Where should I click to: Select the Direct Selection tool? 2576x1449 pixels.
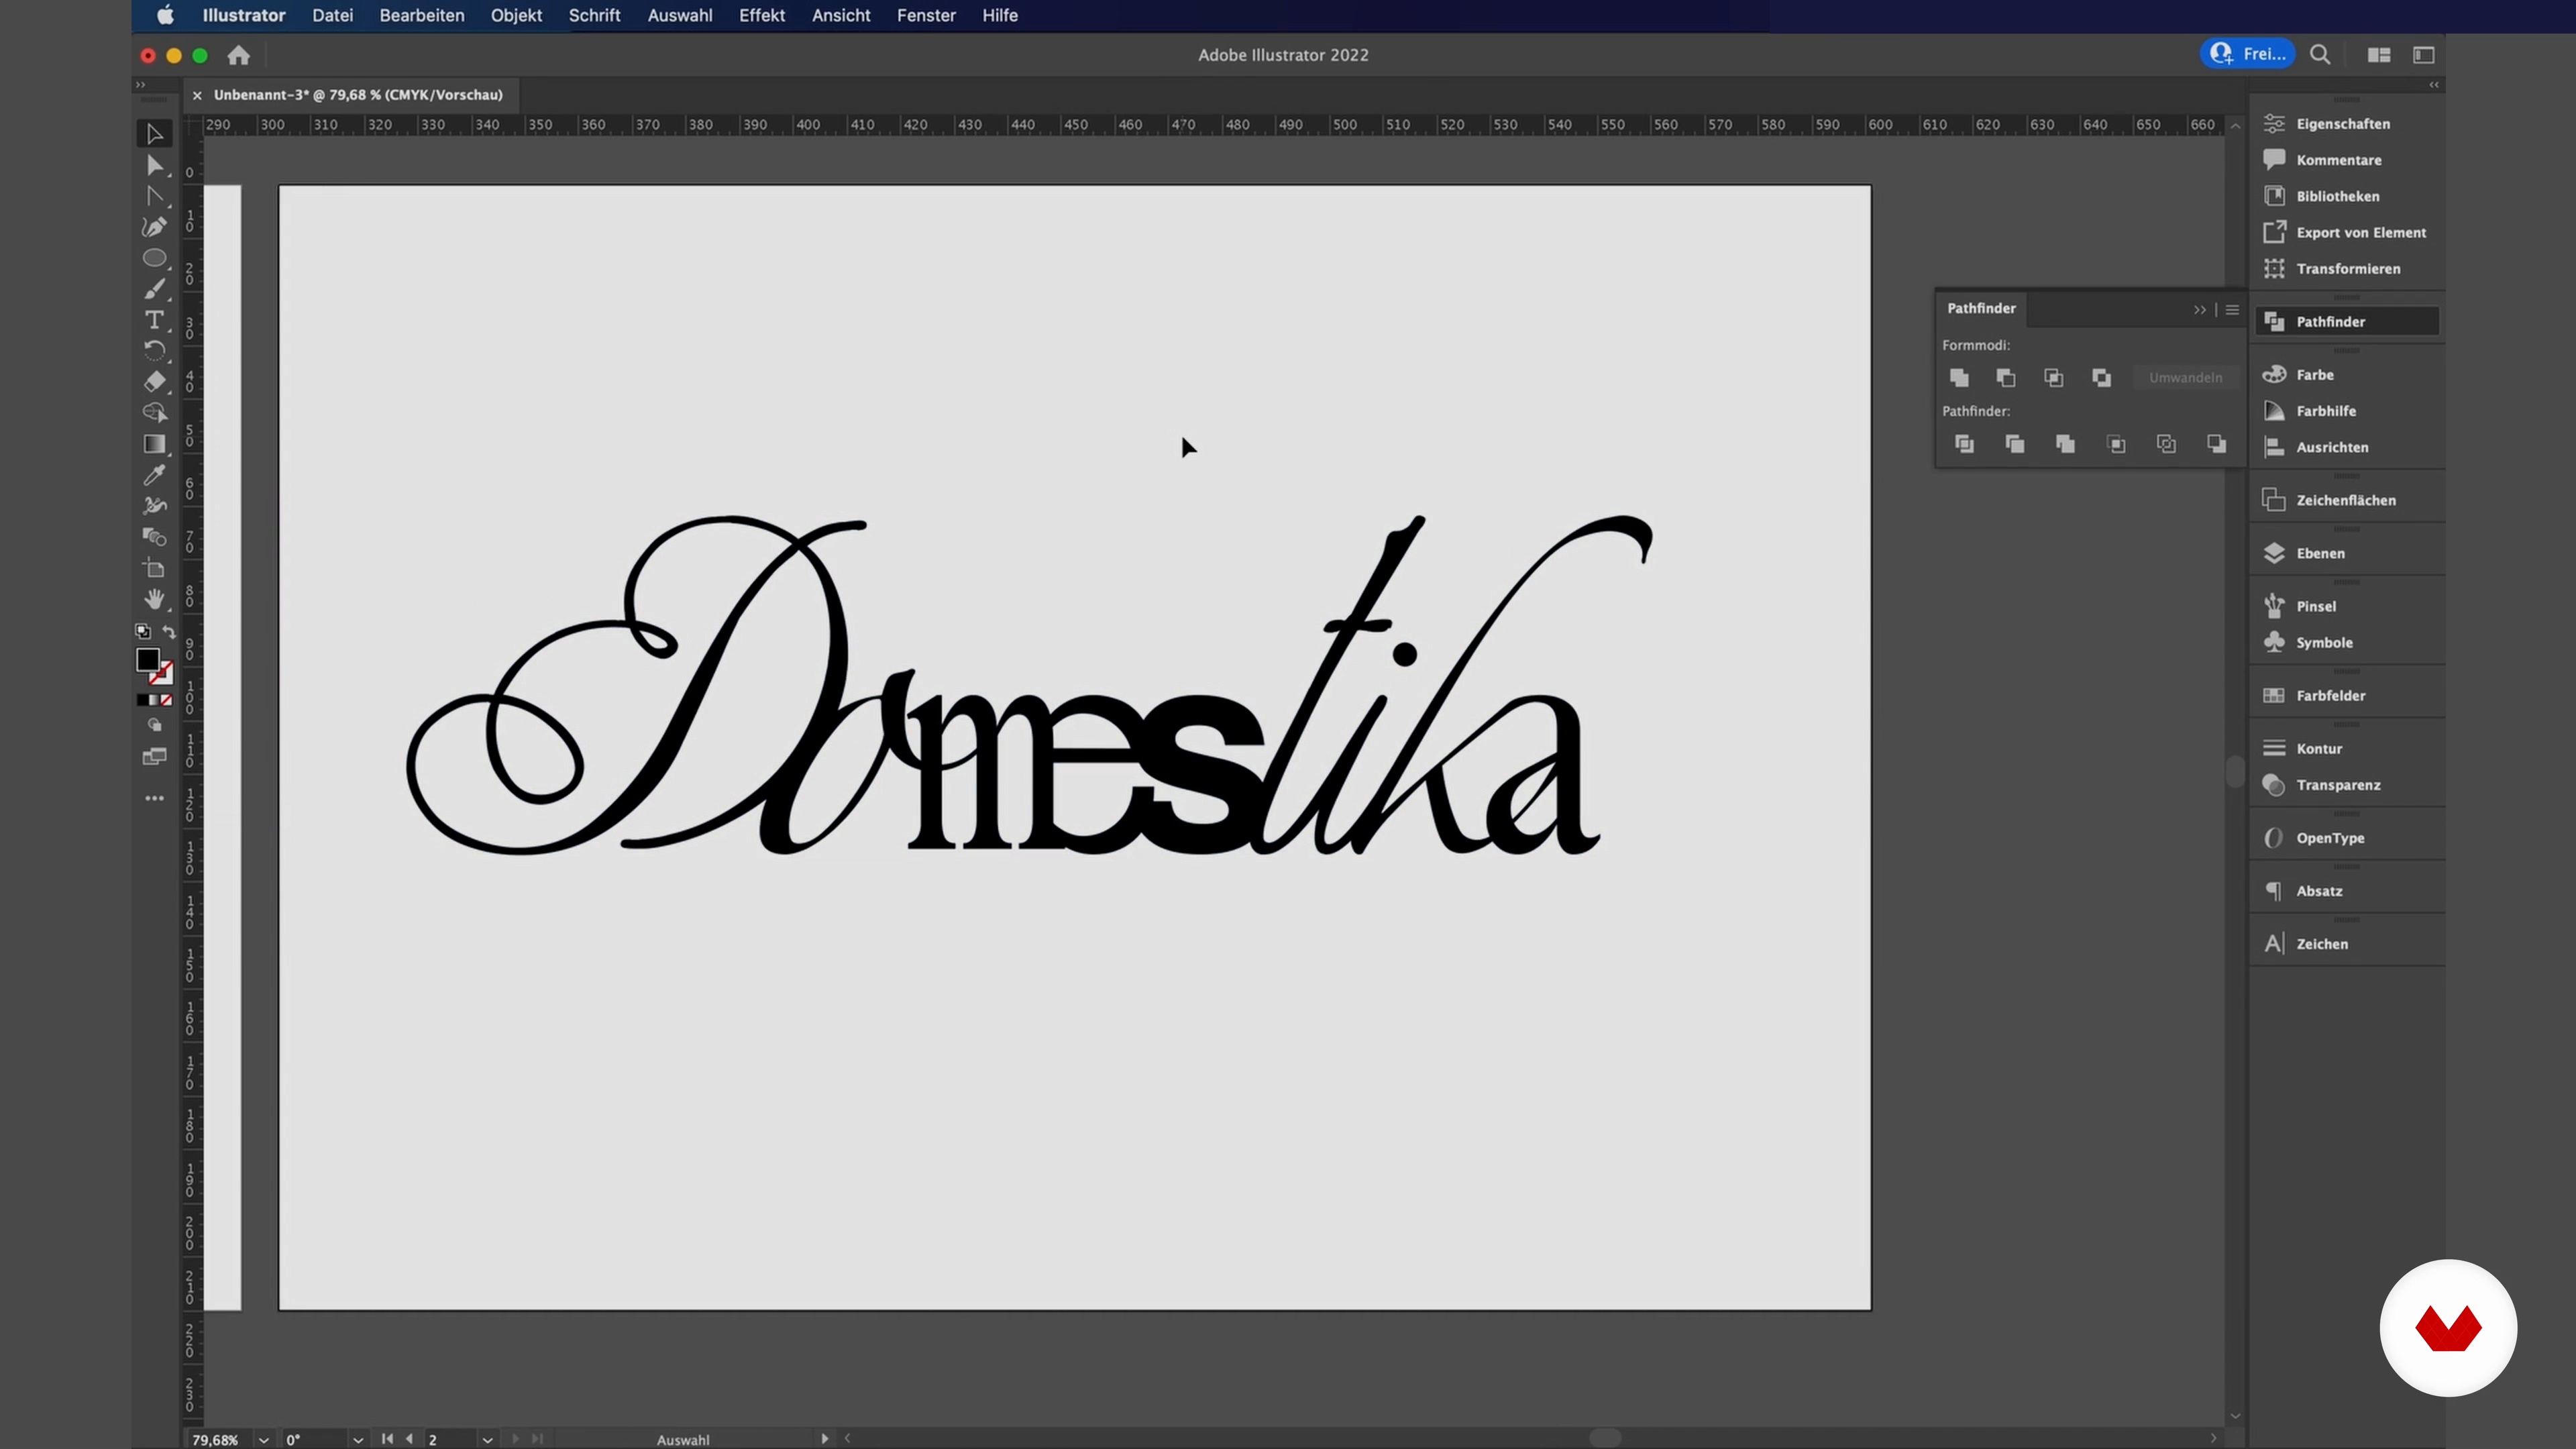point(154,165)
